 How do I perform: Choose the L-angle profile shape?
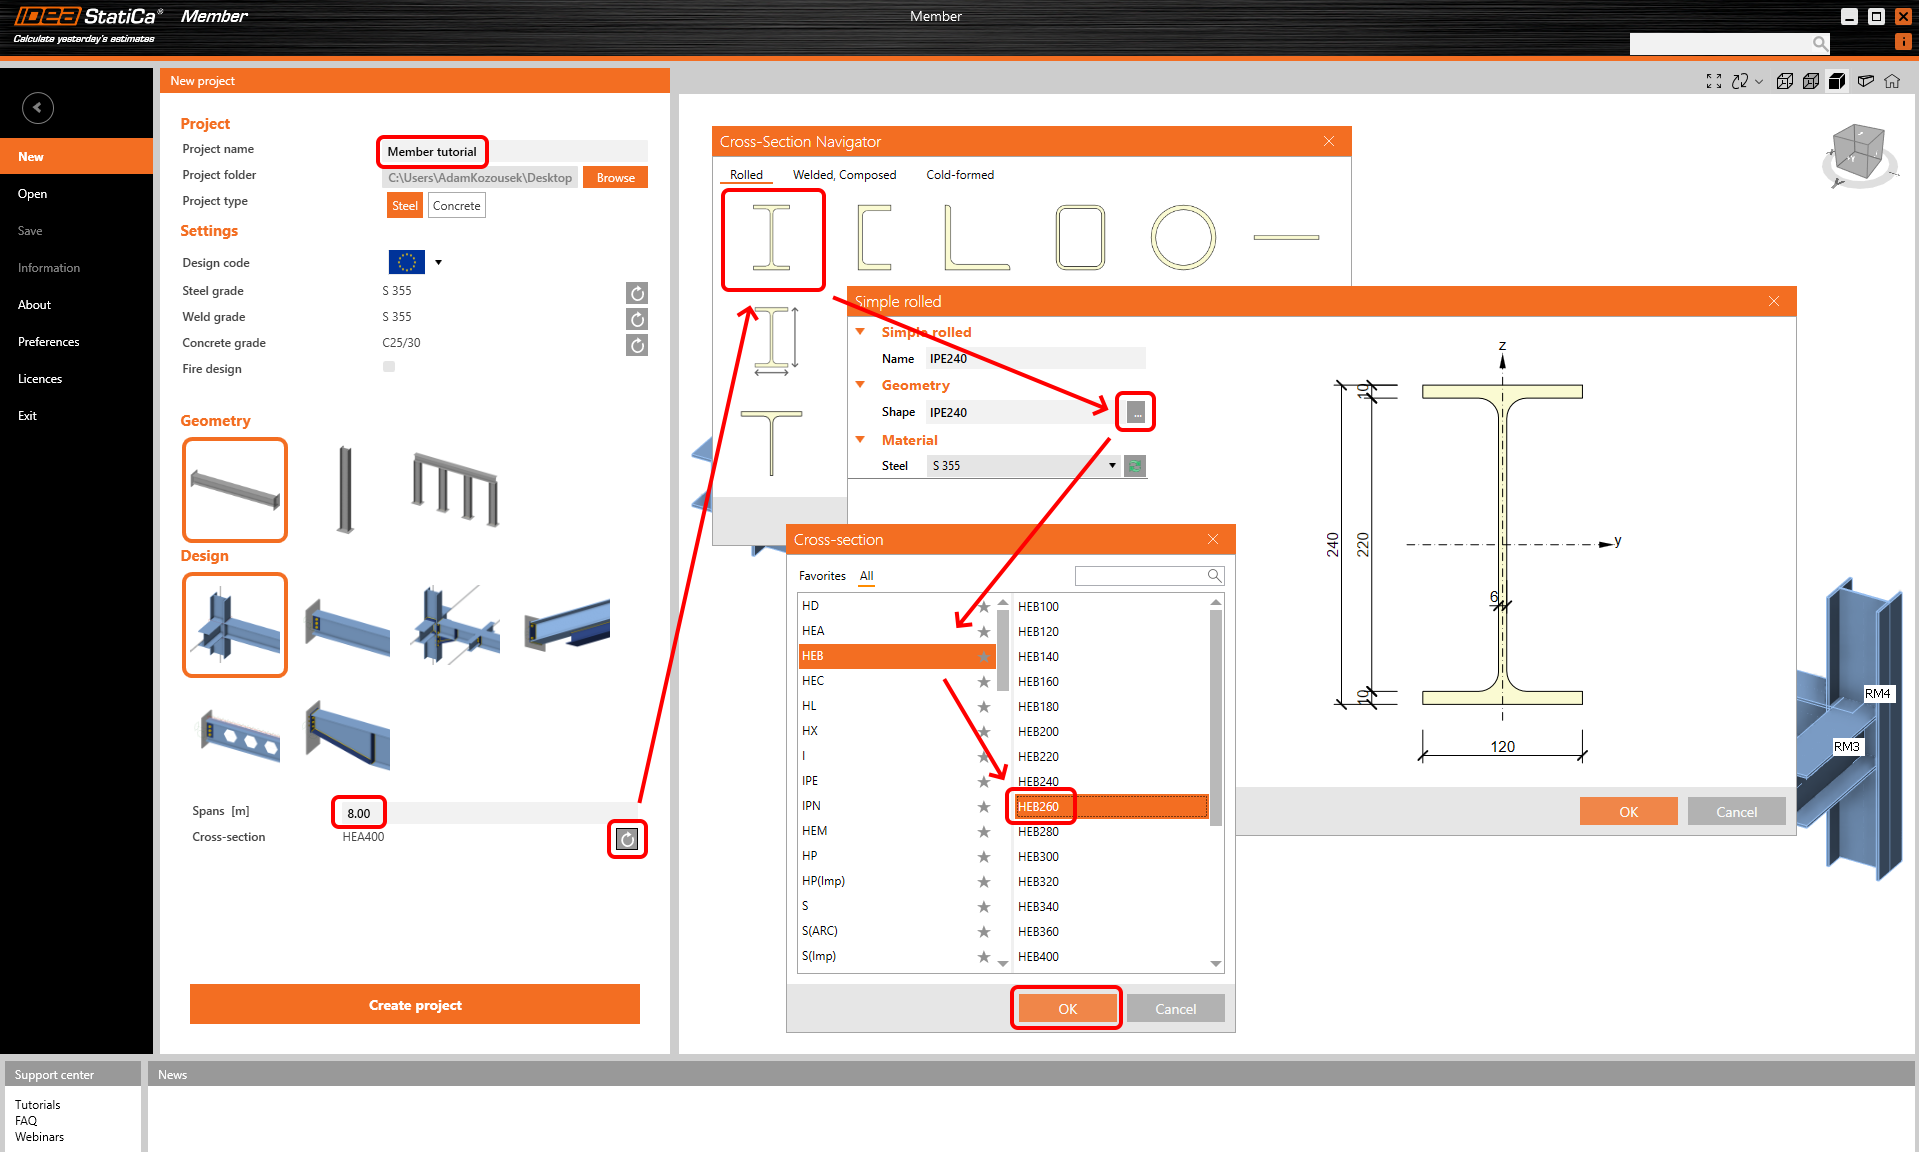(x=978, y=238)
